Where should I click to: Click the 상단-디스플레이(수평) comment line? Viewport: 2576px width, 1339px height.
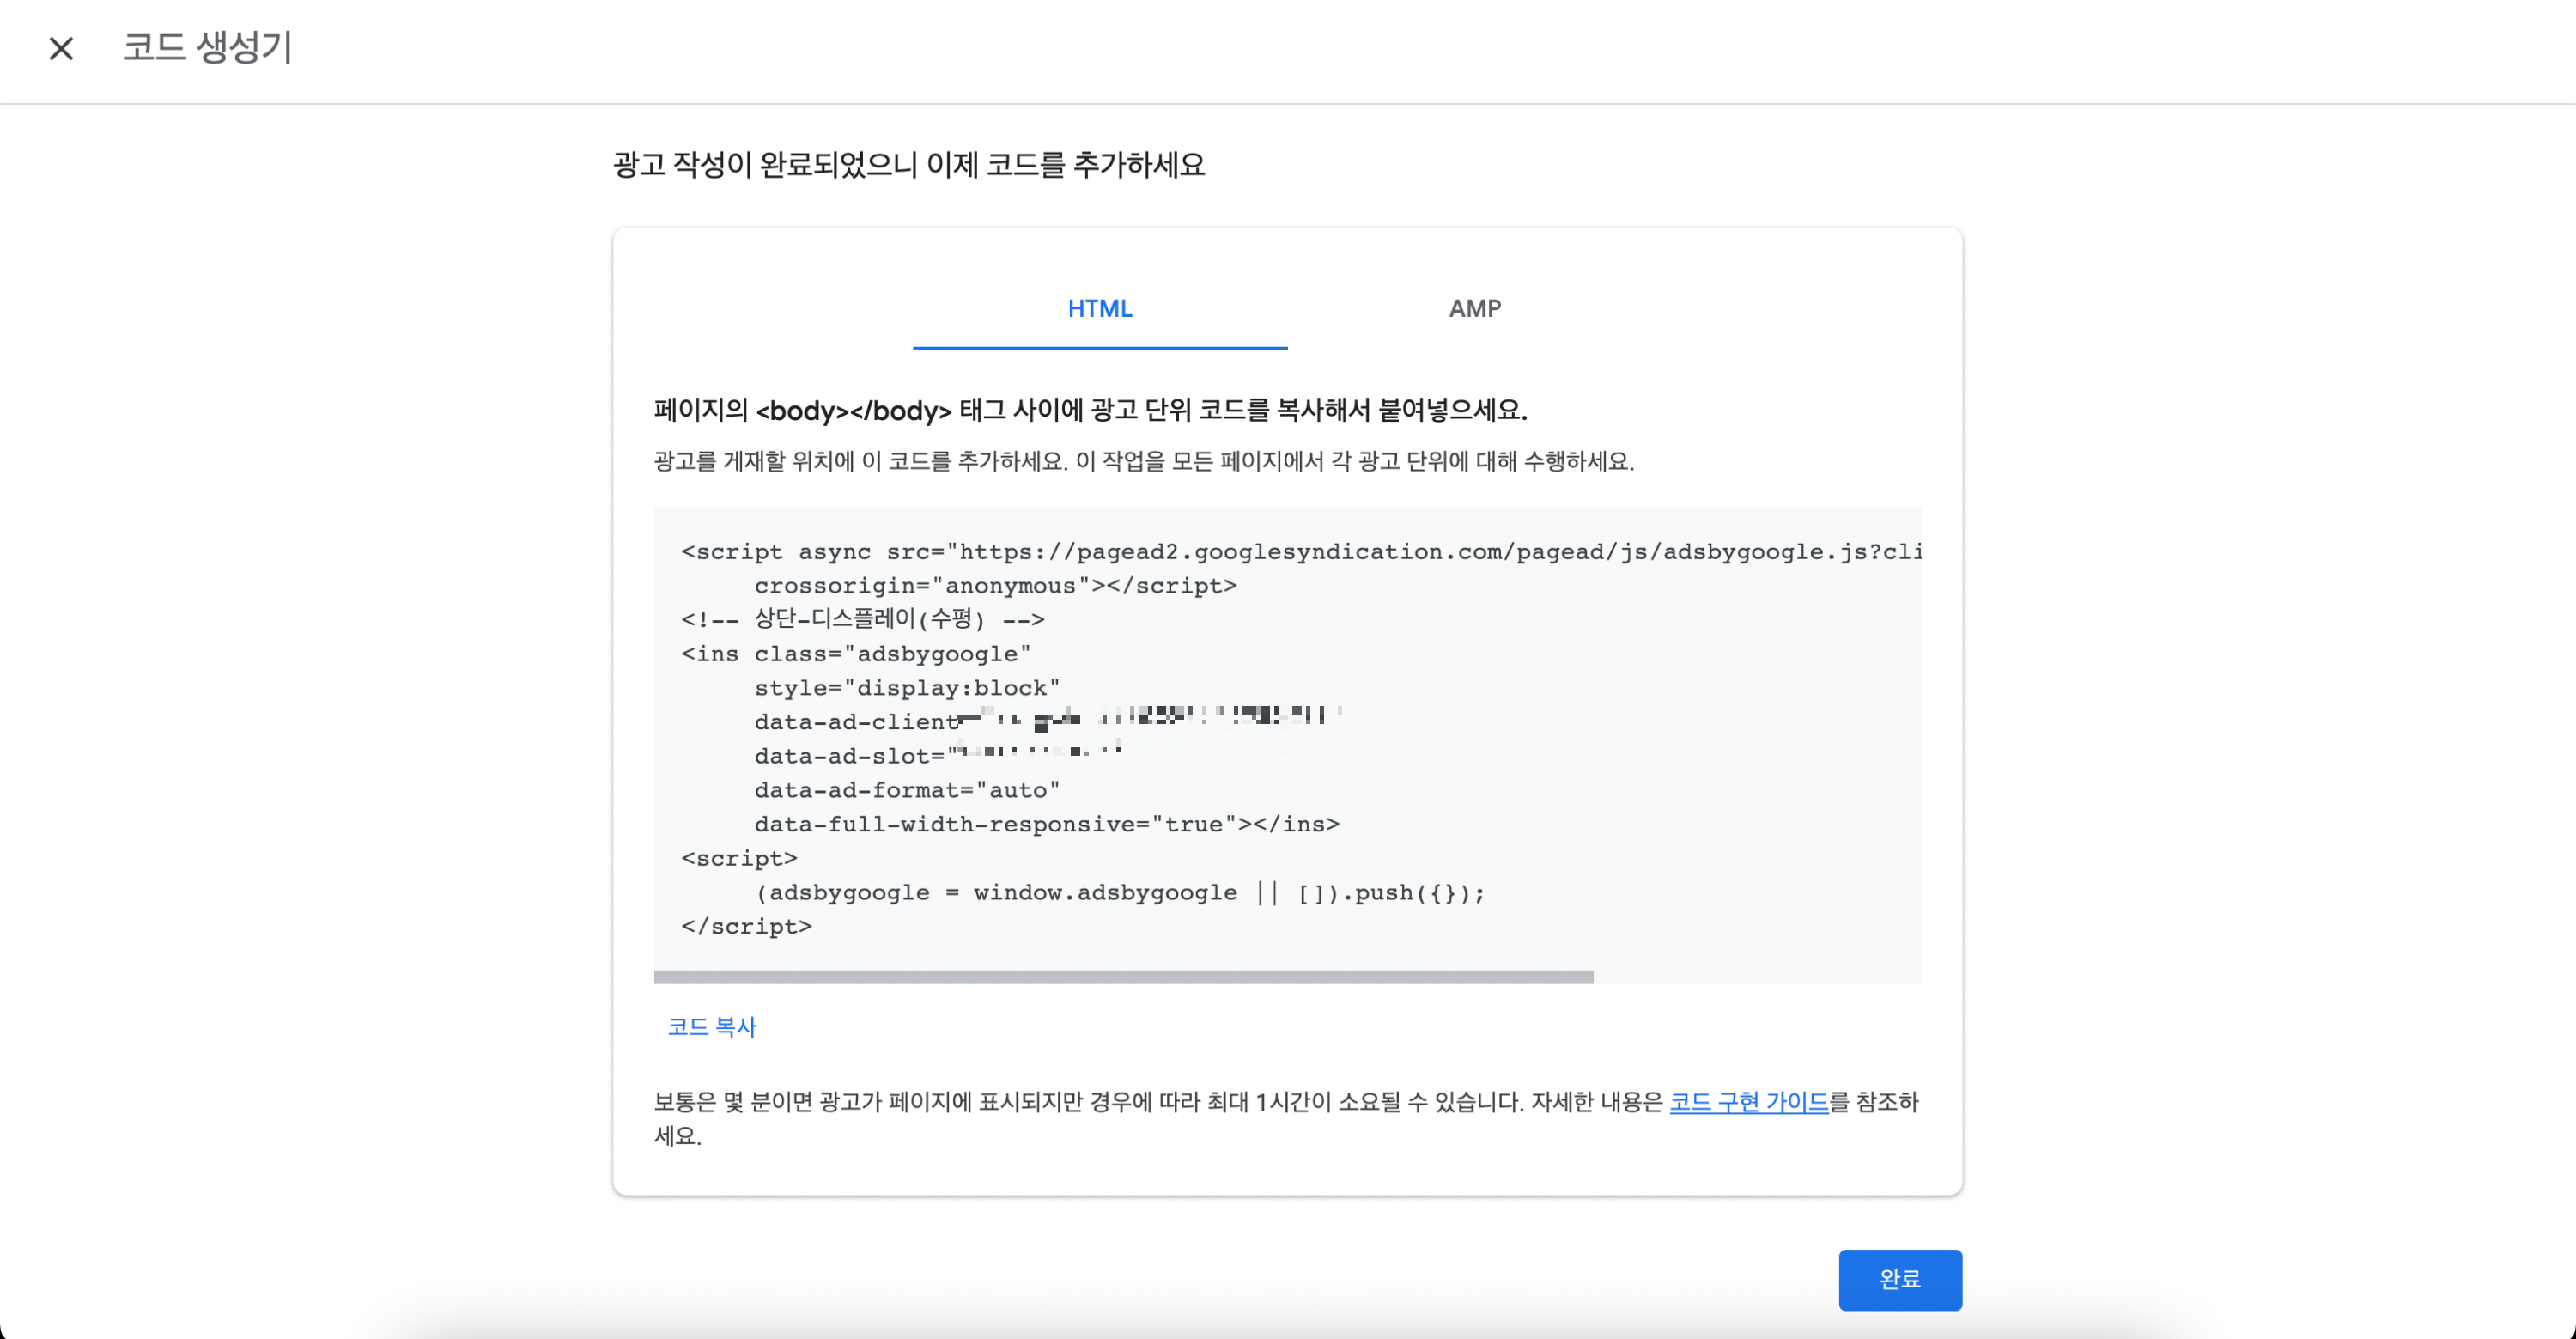click(x=862, y=620)
